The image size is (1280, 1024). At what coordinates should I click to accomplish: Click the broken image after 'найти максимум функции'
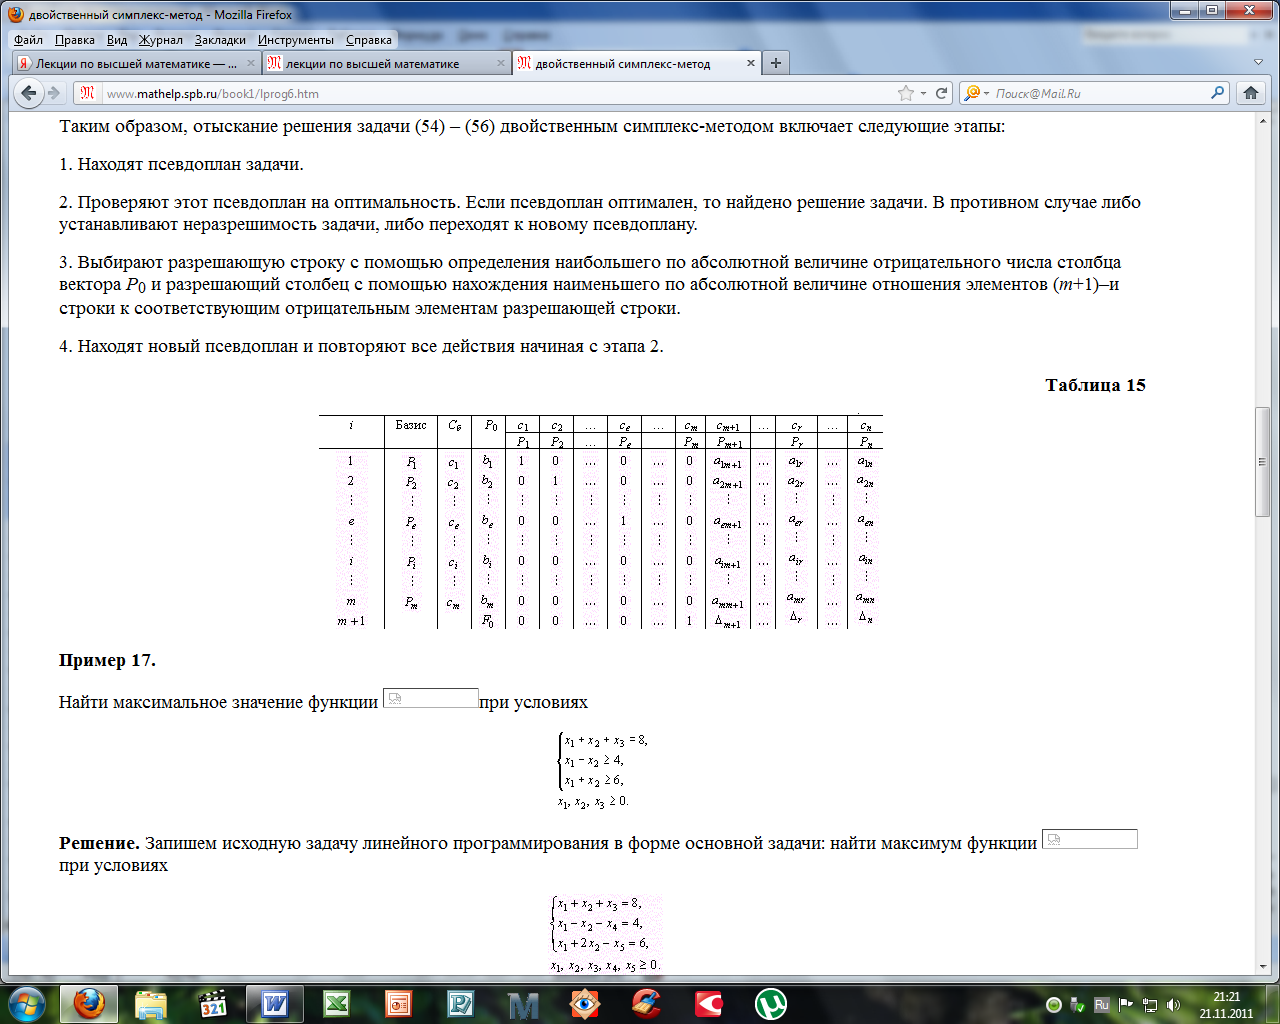[x=1090, y=839]
